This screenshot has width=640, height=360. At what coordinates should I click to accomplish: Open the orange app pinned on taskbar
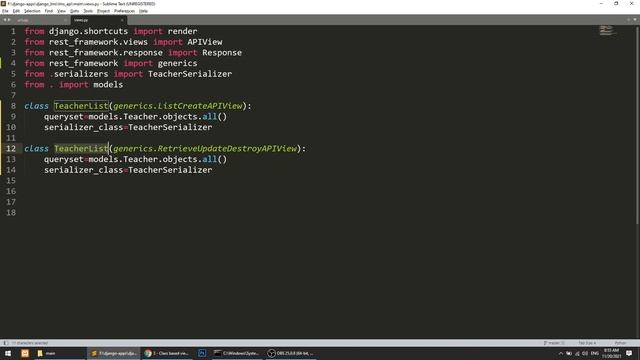(25, 353)
